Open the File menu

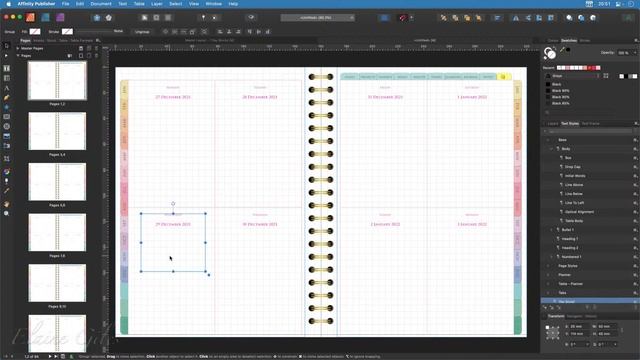65,4
